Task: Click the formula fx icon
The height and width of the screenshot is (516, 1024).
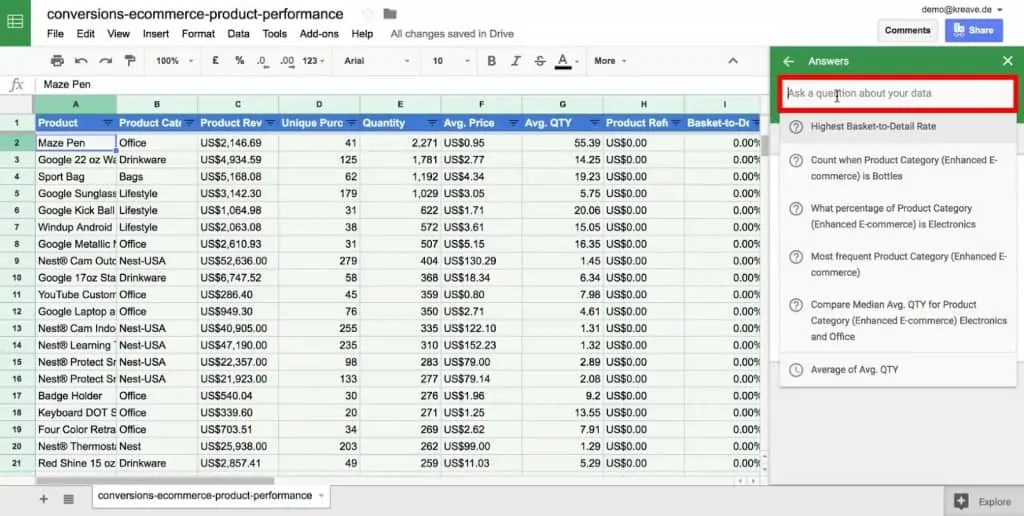Action: tap(16, 85)
